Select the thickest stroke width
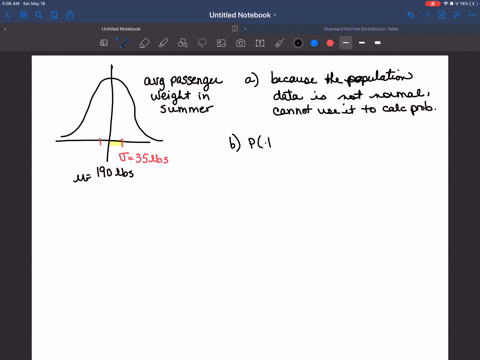The image size is (480, 360). click(378, 43)
